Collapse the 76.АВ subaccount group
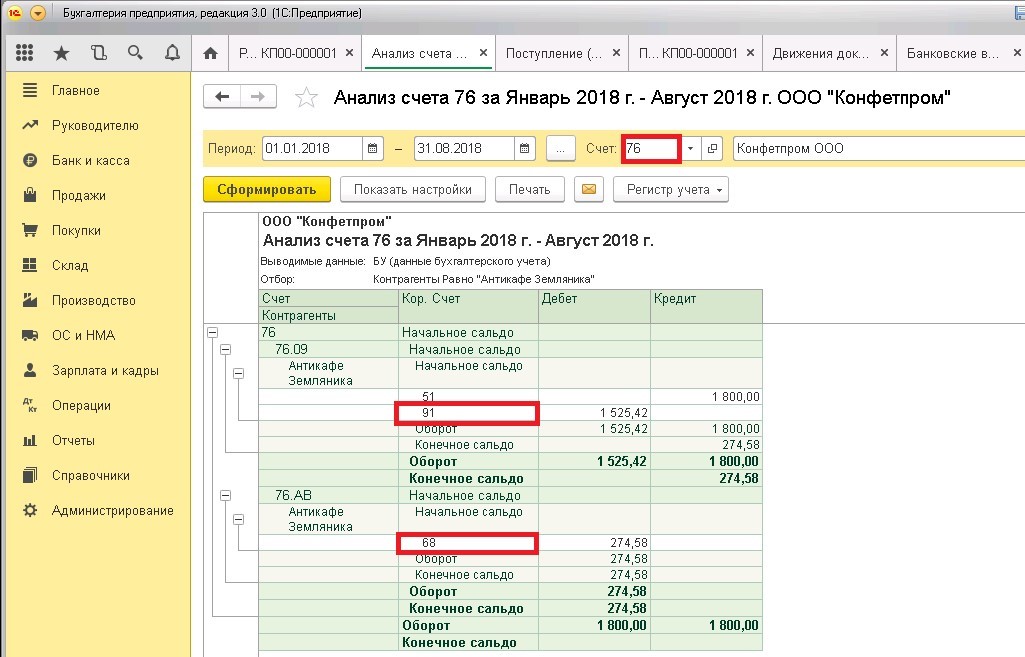The height and width of the screenshot is (657, 1025). click(x=226, y=496)
